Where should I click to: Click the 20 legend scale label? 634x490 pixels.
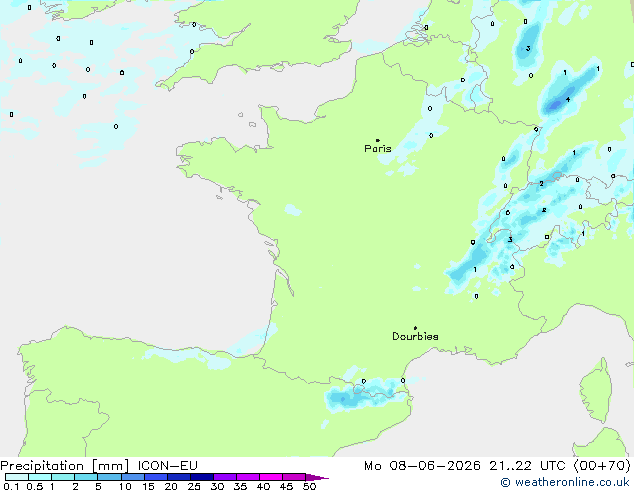[171, 486]
